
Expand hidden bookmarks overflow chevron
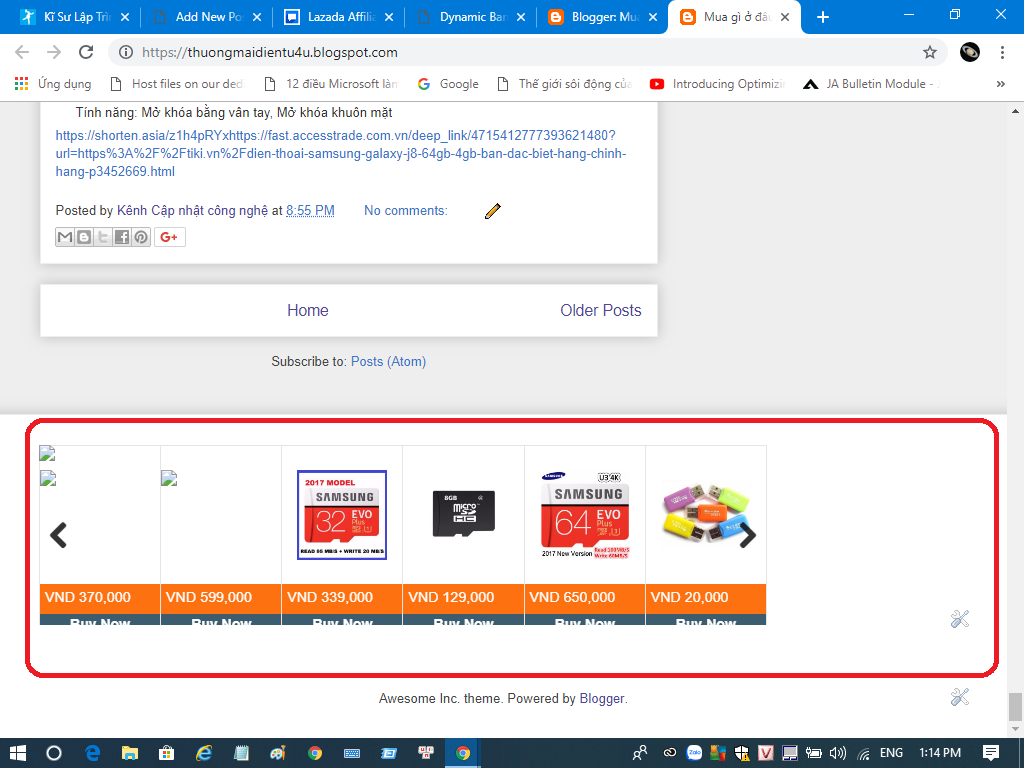[1000, 84]
